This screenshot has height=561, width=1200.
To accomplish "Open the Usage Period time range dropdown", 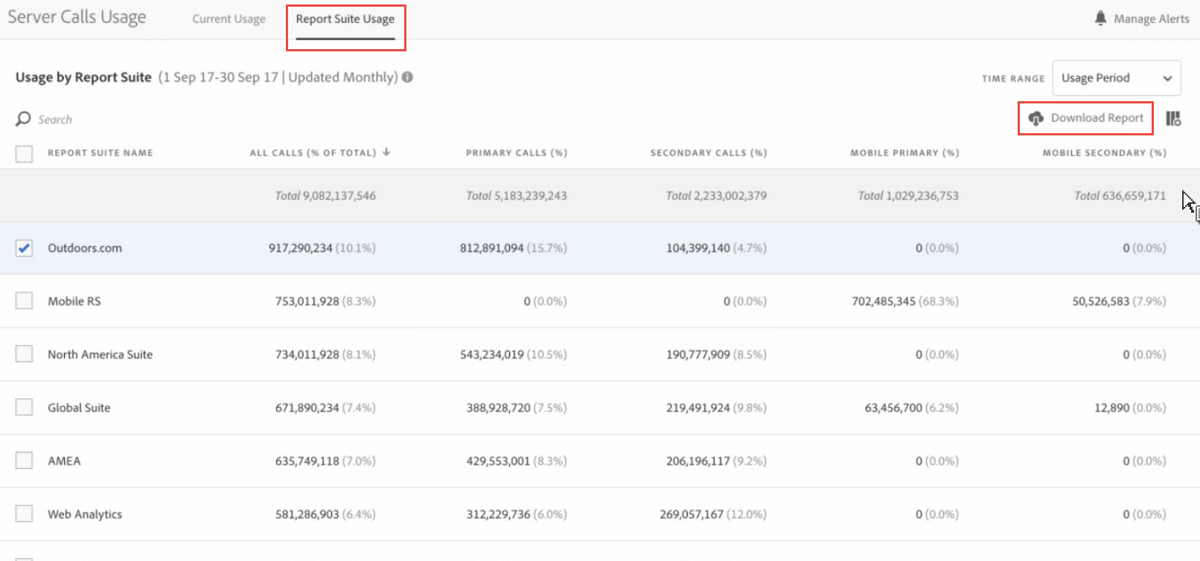I will (x=1116, y=78).
